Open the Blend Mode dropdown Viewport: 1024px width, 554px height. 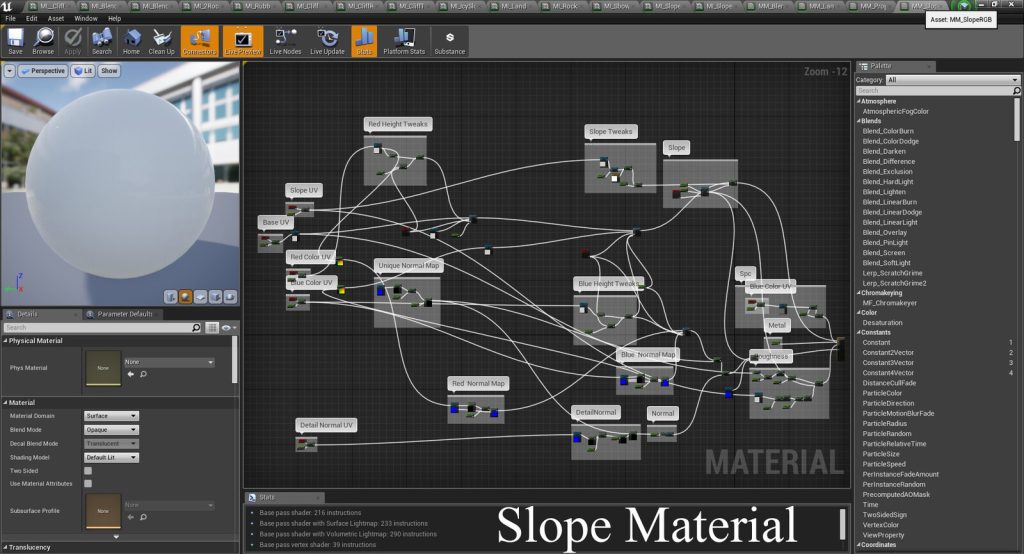(x=112, y=430)
